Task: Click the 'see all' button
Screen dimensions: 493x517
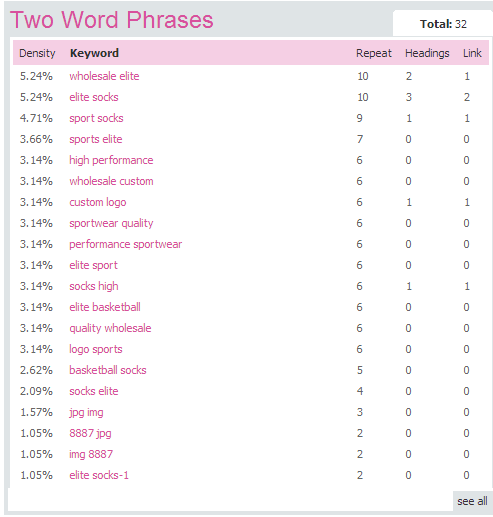Action: click(472, 501)
